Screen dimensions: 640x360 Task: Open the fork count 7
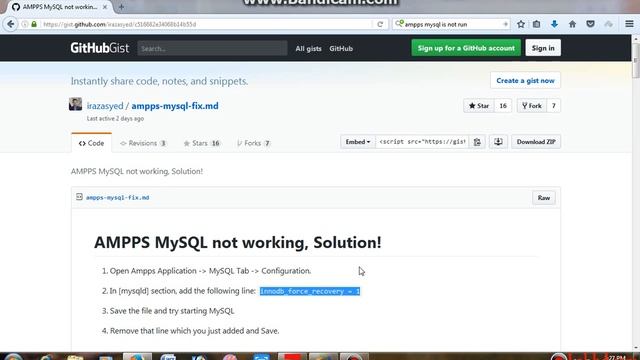[x=553, y=106]
